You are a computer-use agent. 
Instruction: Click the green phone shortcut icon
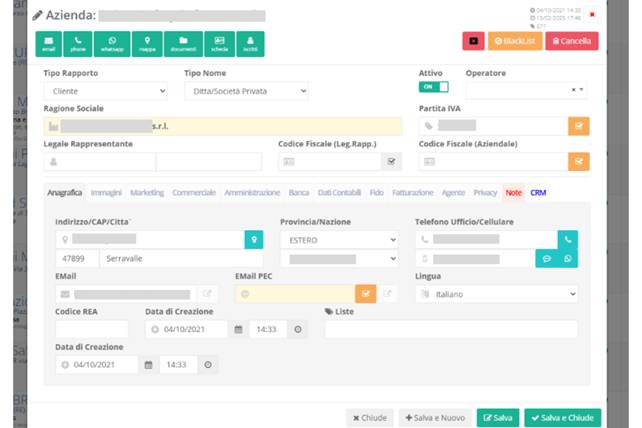(78, 43)
